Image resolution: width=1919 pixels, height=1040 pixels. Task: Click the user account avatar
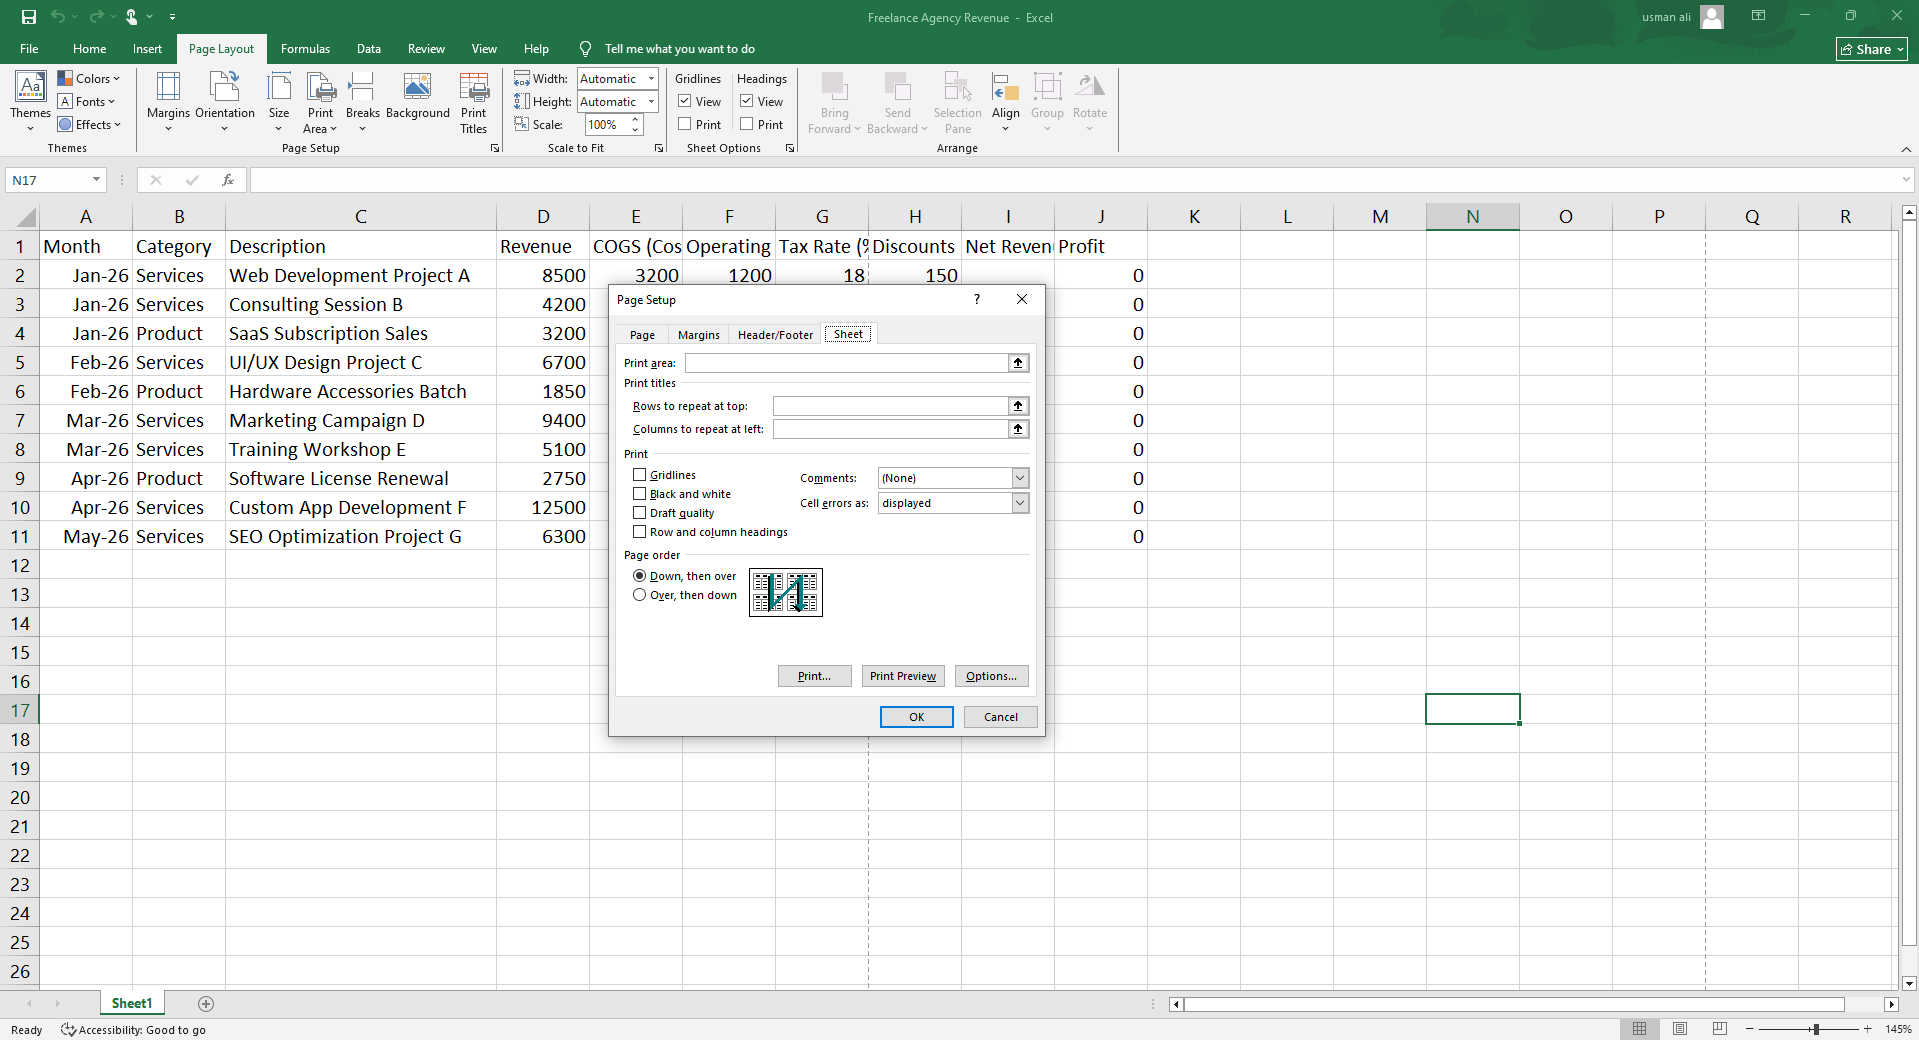click(x=1712, y=17)
